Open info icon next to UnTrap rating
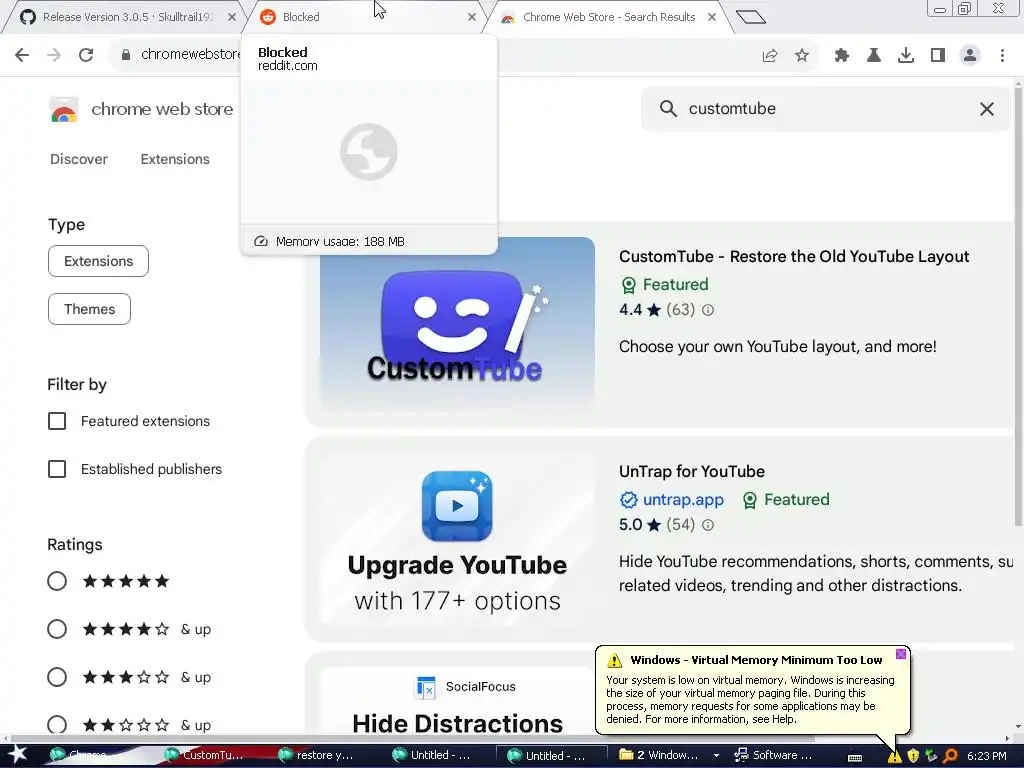This screenshot has height=768, width=1024. coord(708,525)
